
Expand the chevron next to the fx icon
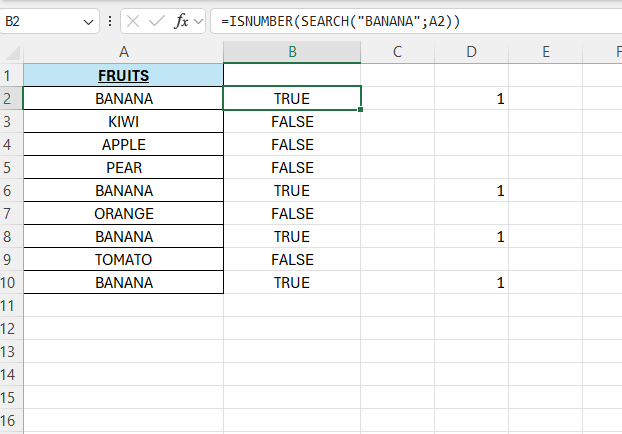click(x=198, y=21)
